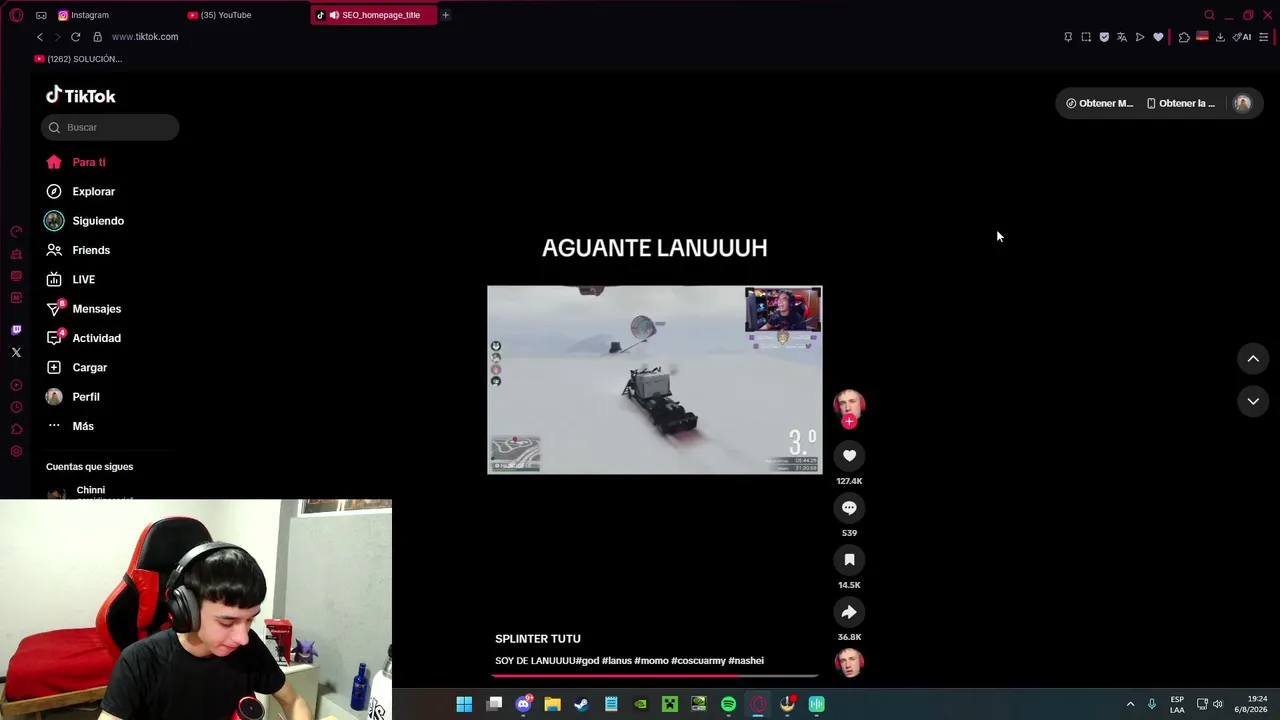Open Spotify from the taskbar
1280x720 pixels.
[x=728, y=704]
